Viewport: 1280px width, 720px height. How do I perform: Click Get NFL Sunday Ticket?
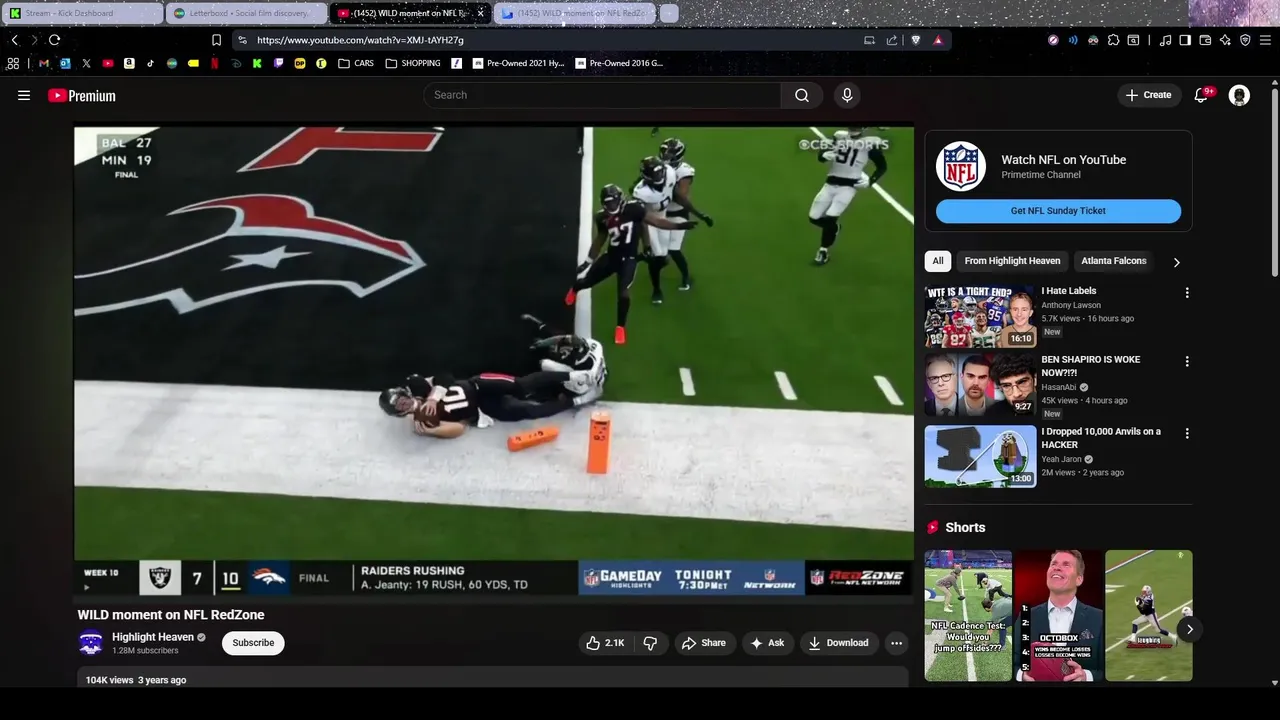[1058, 211]
